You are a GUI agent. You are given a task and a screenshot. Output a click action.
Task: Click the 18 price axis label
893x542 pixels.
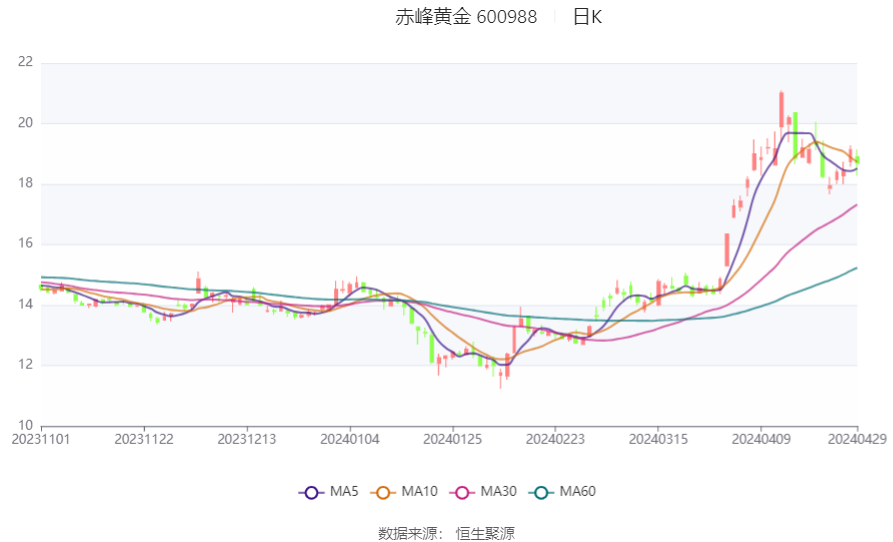(26, 183)
